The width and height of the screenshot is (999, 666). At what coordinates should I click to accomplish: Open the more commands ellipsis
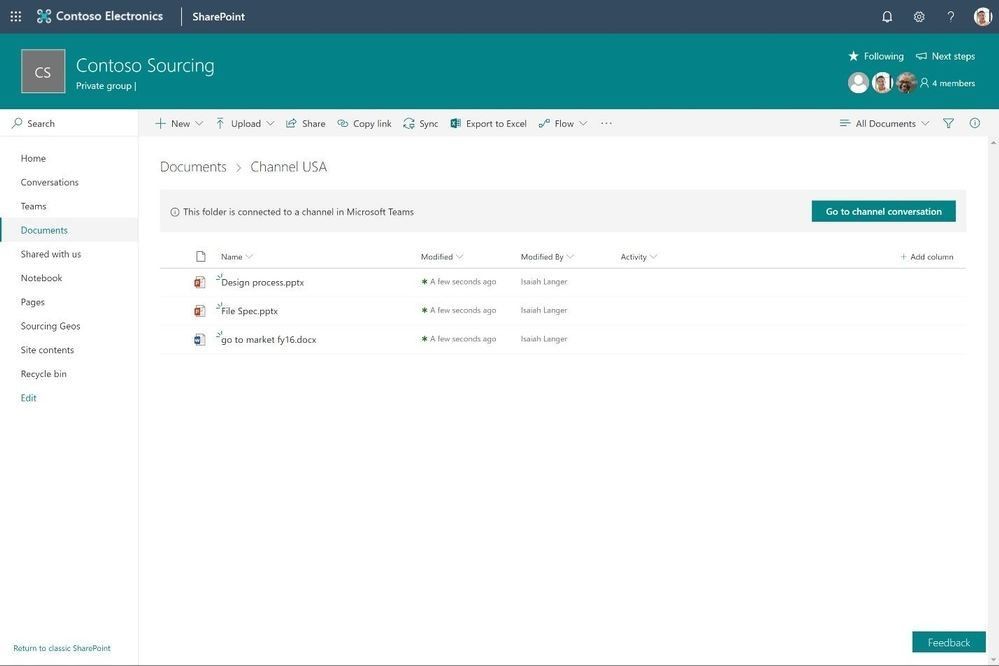tap(606, 124)
